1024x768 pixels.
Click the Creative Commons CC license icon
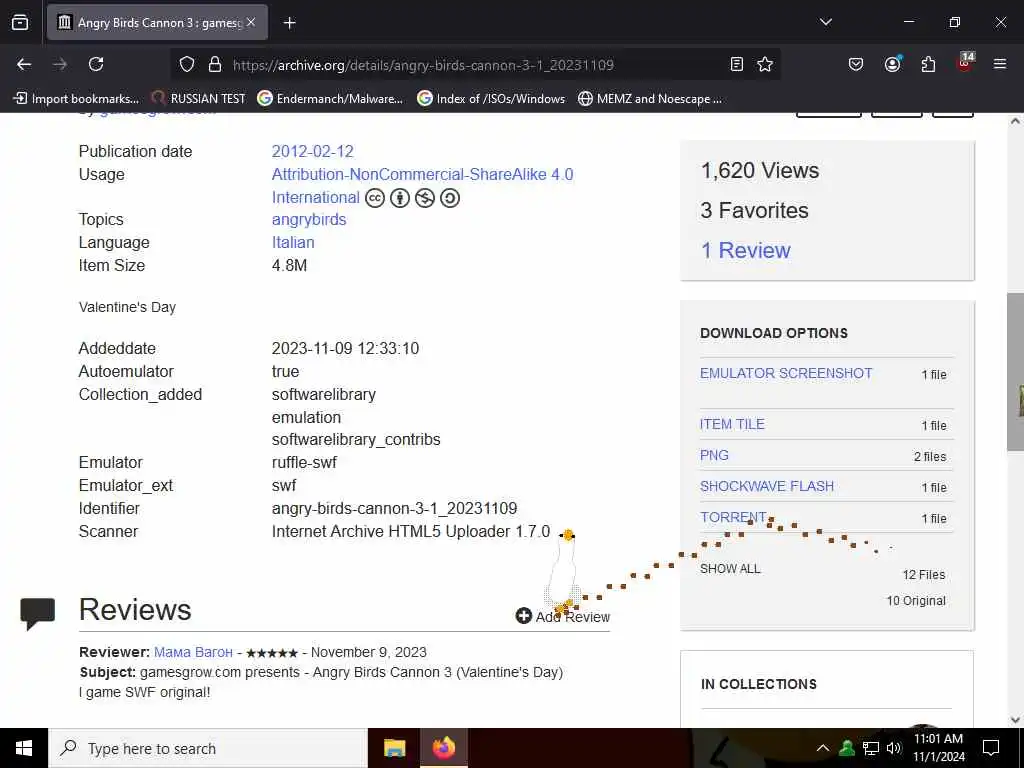pyautogui.click(x=375, y=198)
